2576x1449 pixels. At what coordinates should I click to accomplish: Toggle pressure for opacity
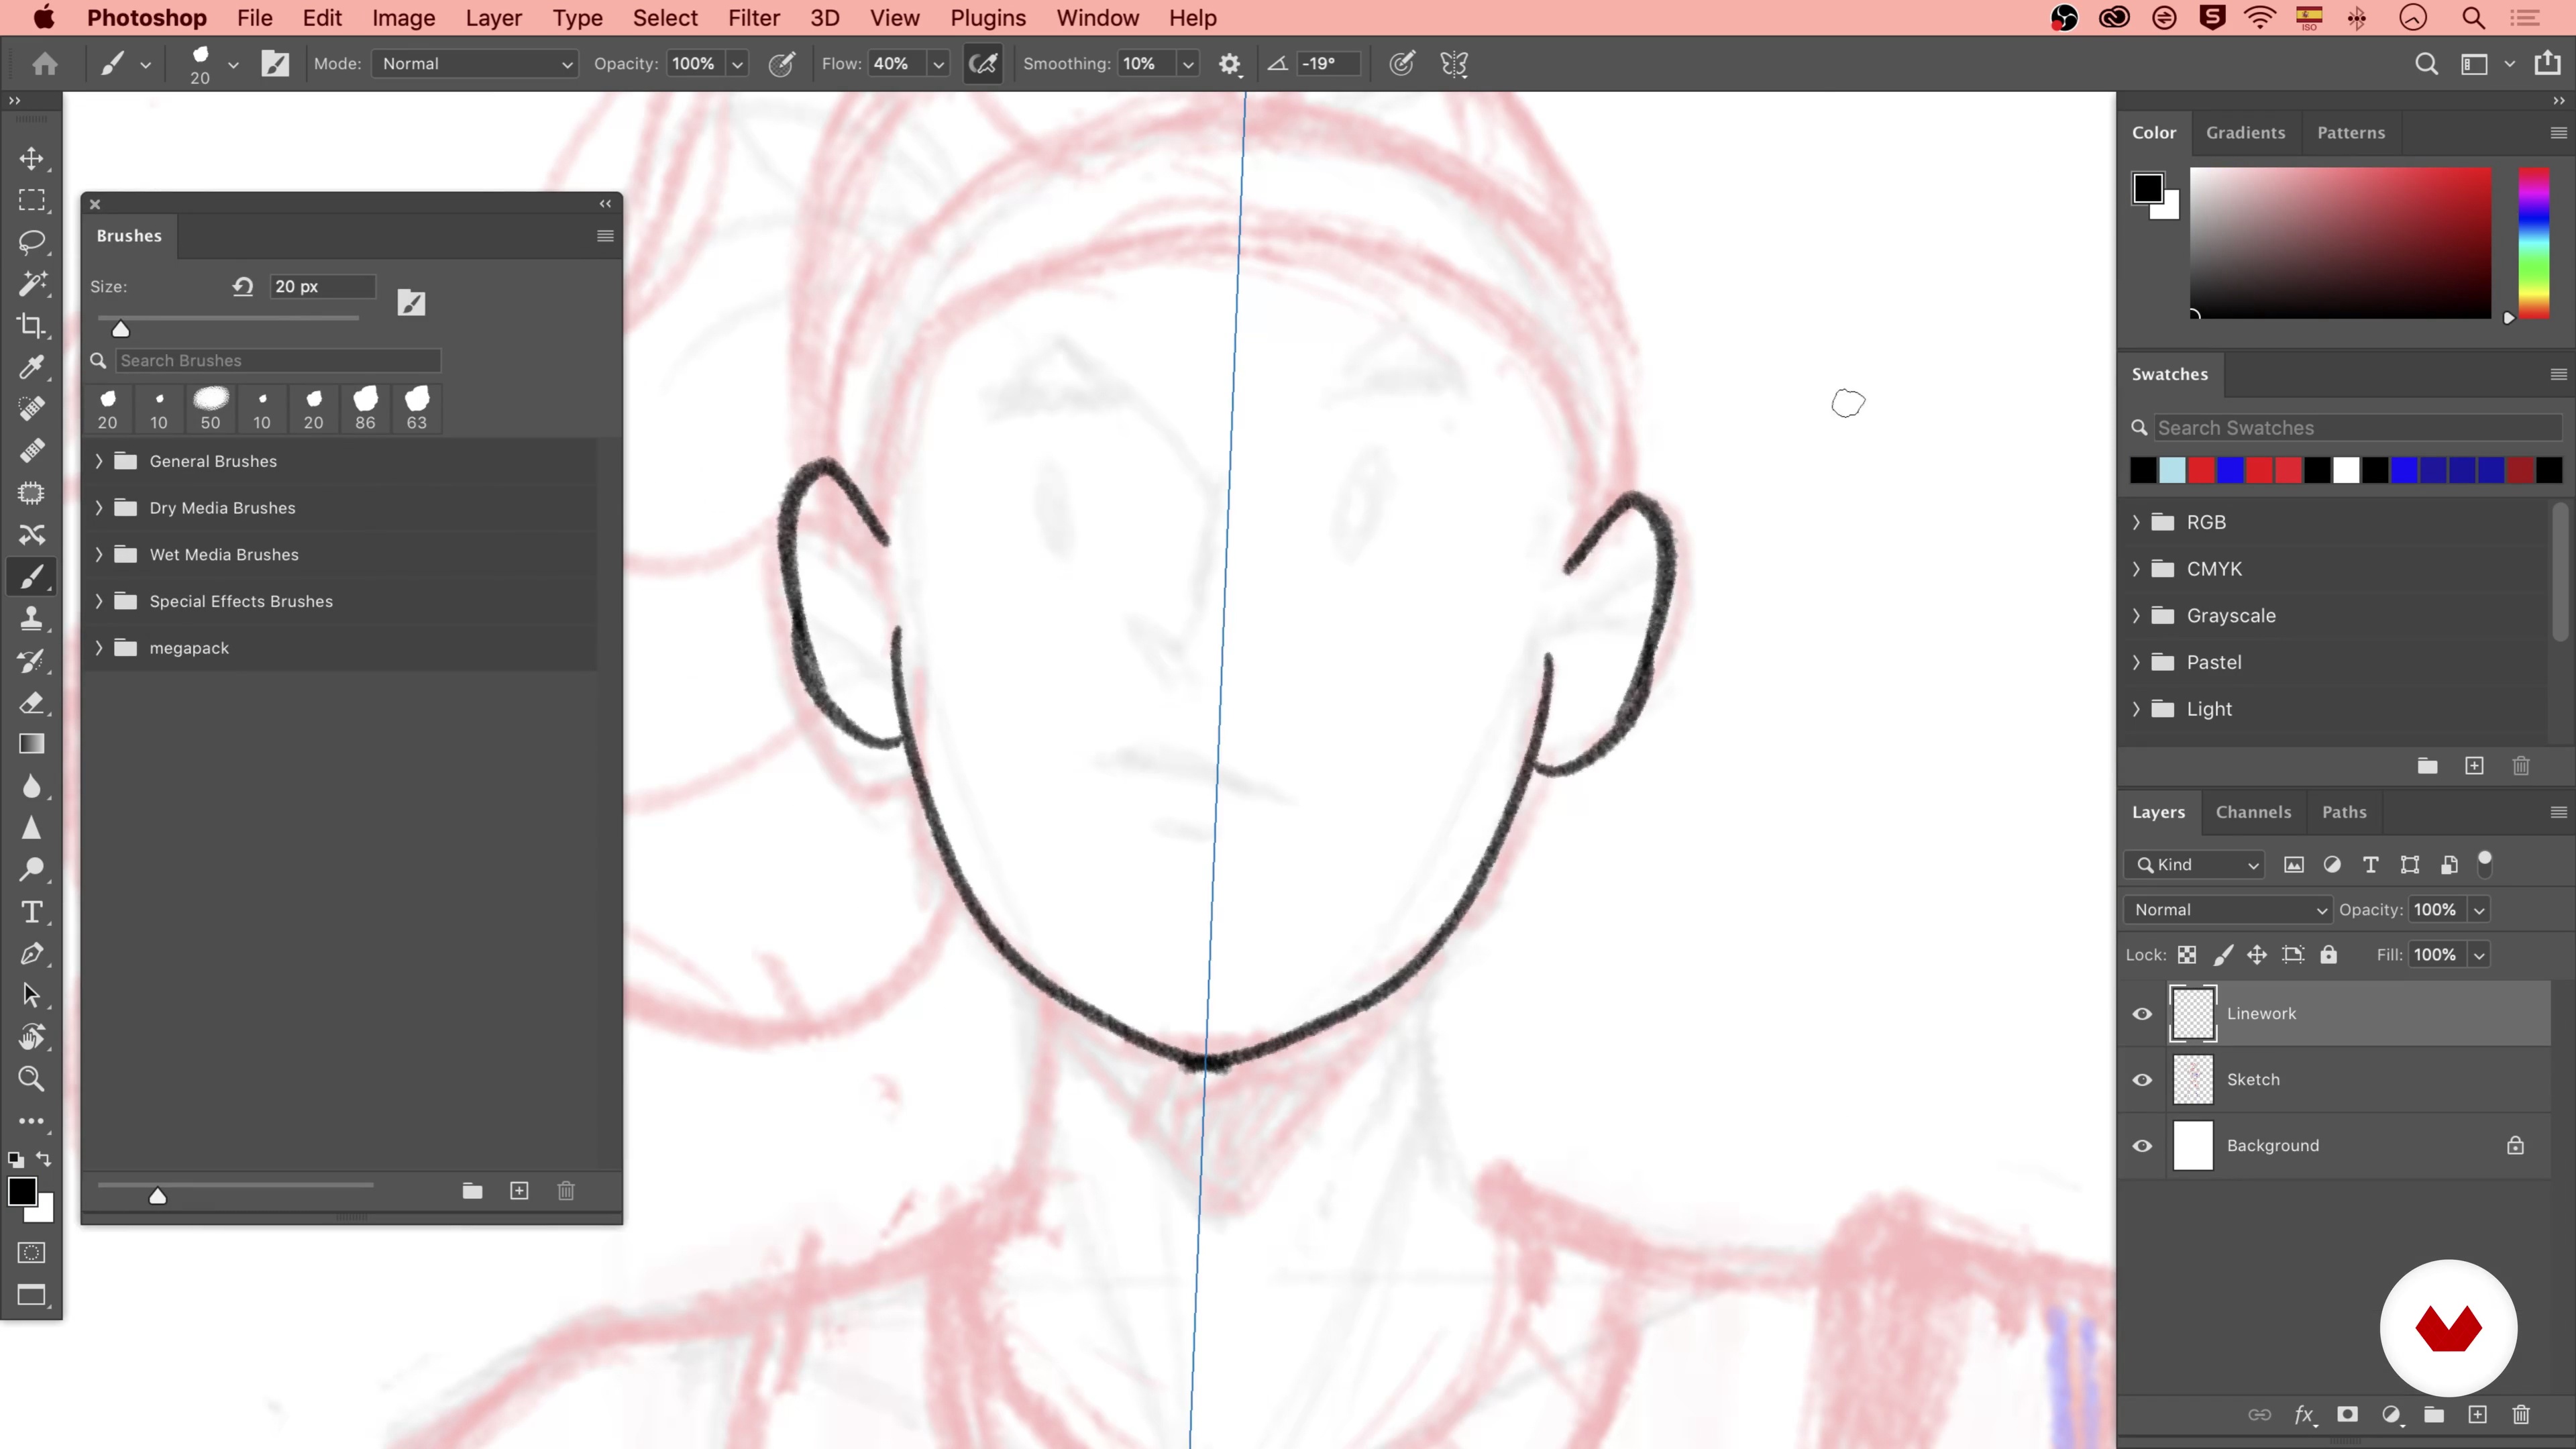(x=782, y=64)
